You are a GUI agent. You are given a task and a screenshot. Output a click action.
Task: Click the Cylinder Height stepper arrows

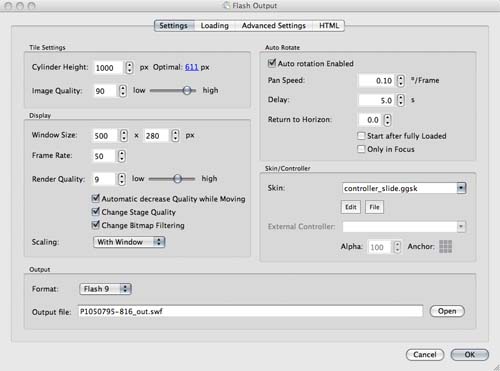130,68
